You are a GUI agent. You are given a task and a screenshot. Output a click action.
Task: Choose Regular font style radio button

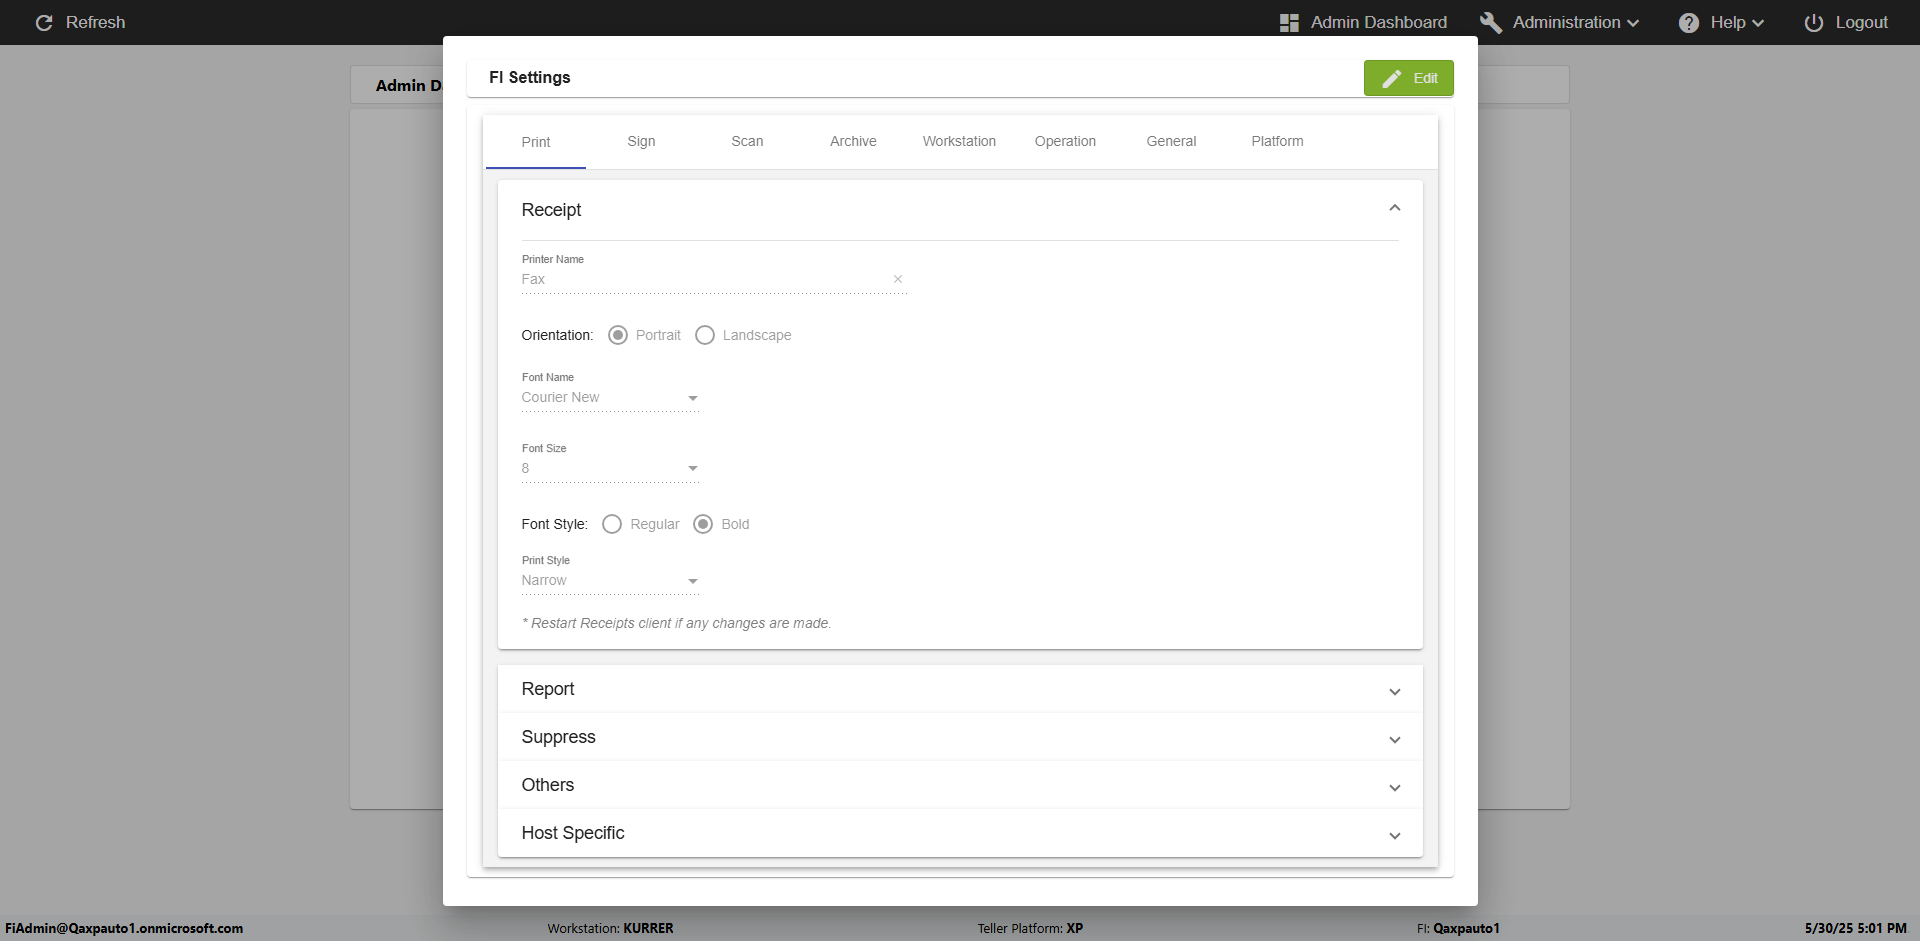click(612, 524)
